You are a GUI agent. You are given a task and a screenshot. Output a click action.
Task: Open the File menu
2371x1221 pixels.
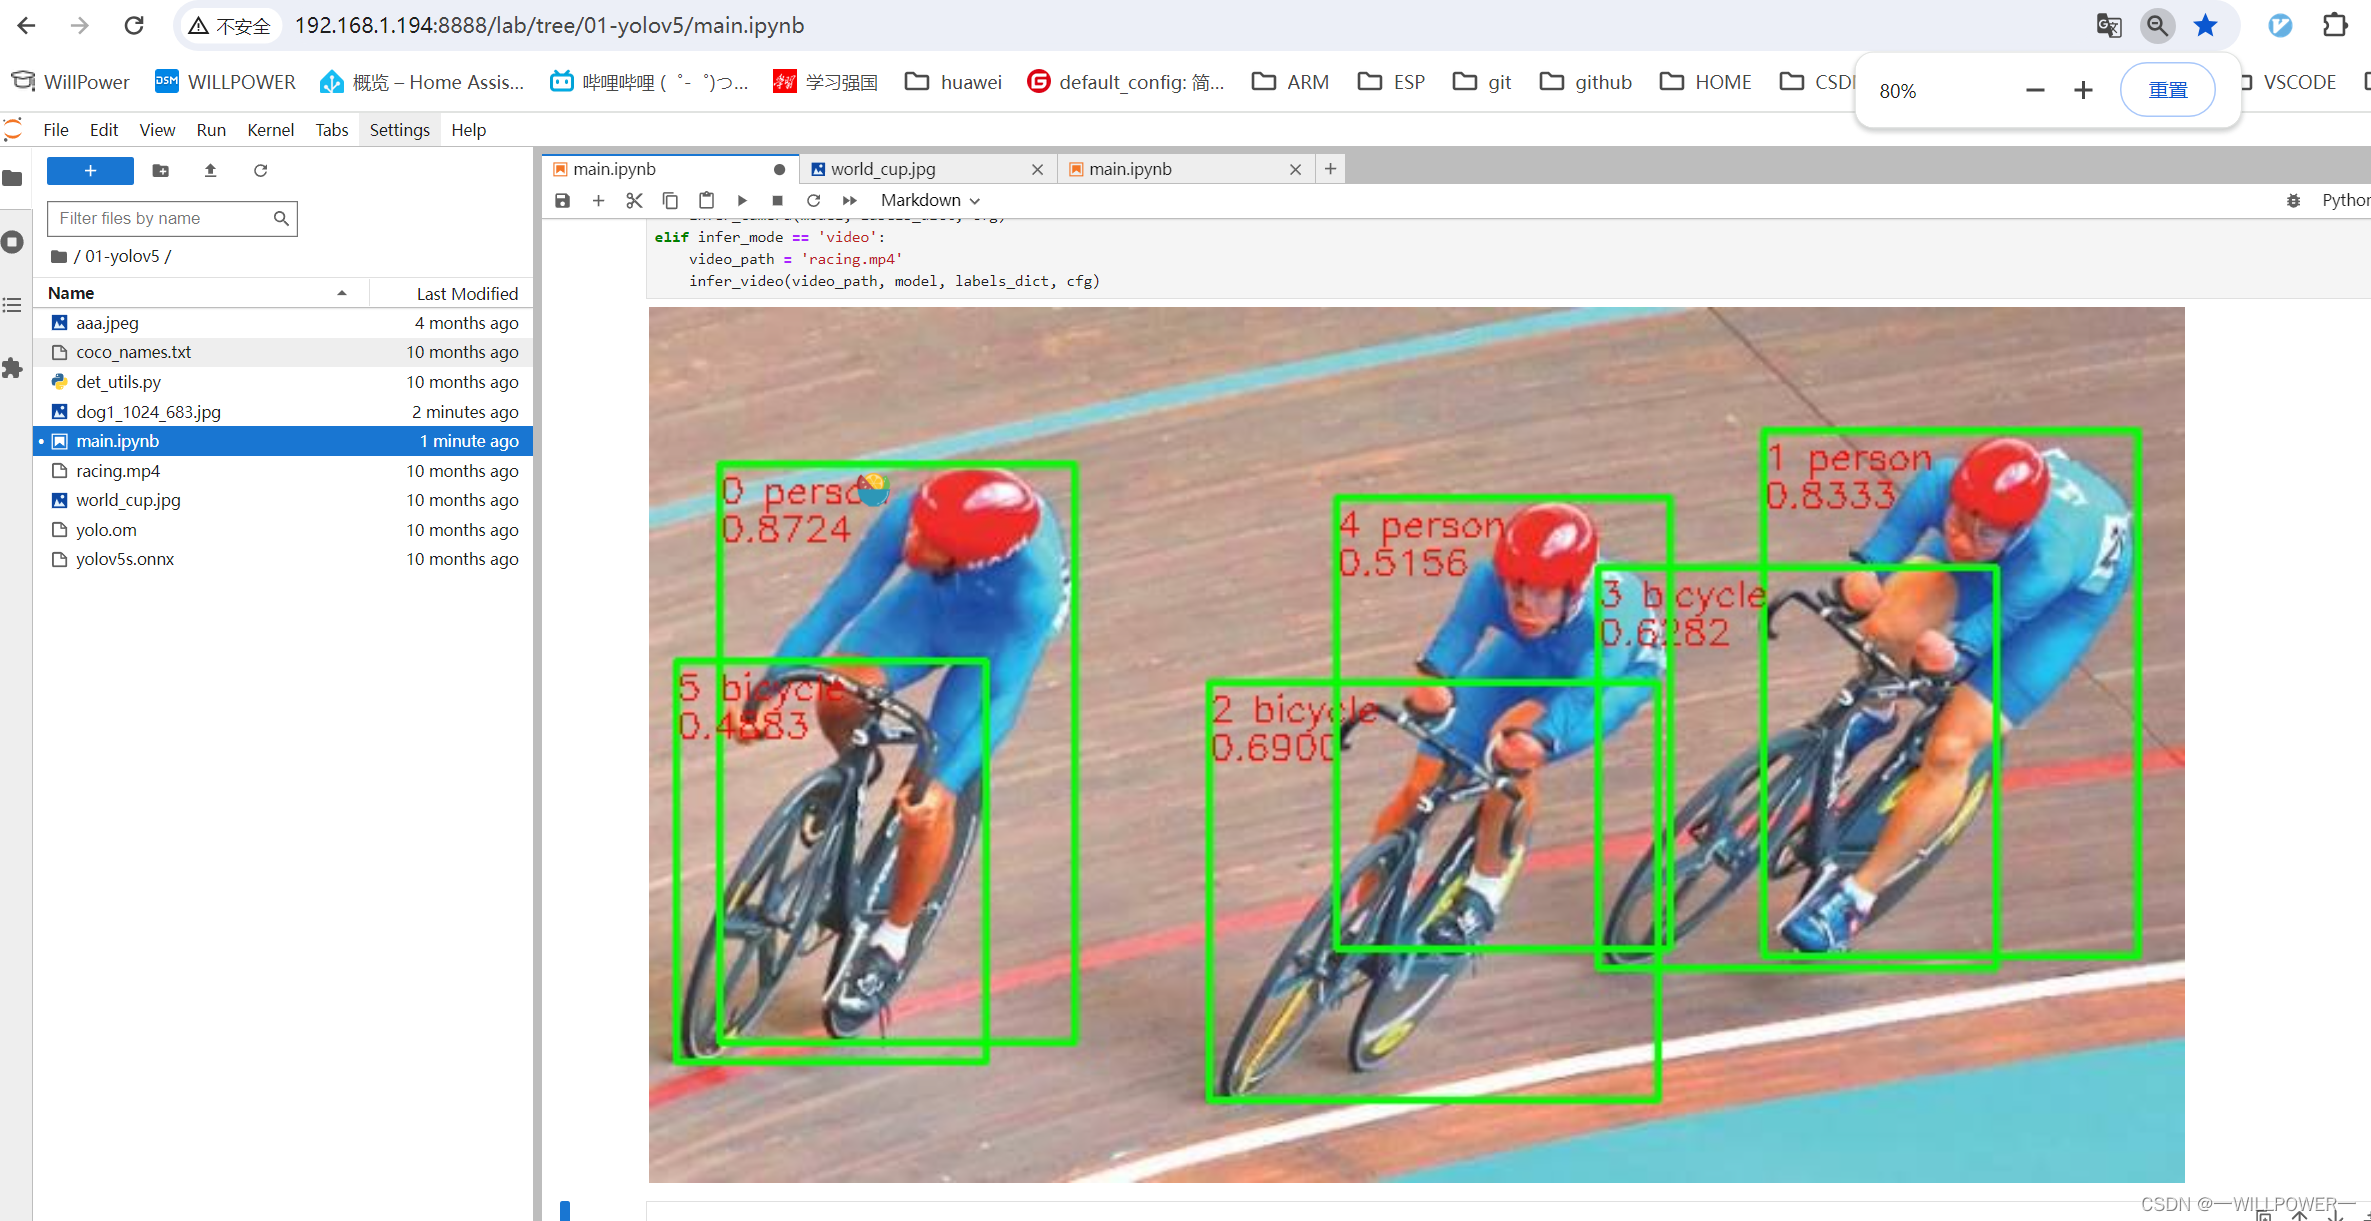[x=56, y=130]
